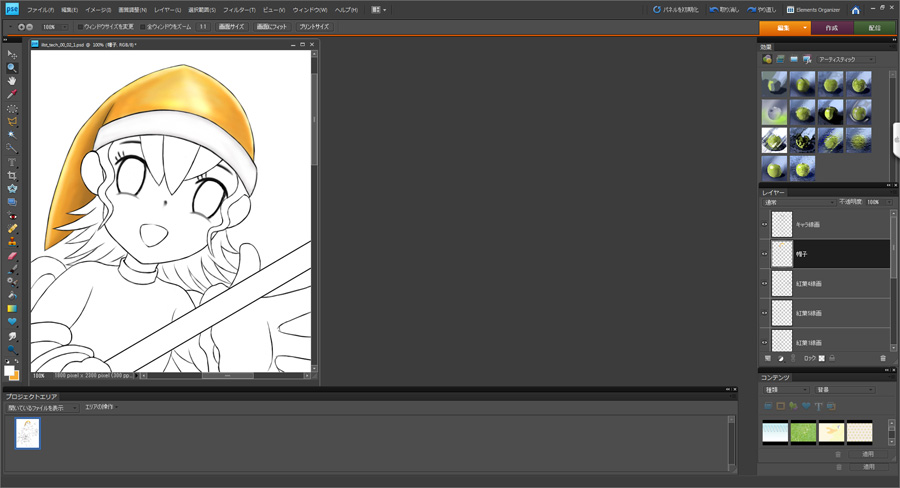Screen dimensions: 900x488
Task: Select the Eyedropper tool
Action: tap(12, 95)
